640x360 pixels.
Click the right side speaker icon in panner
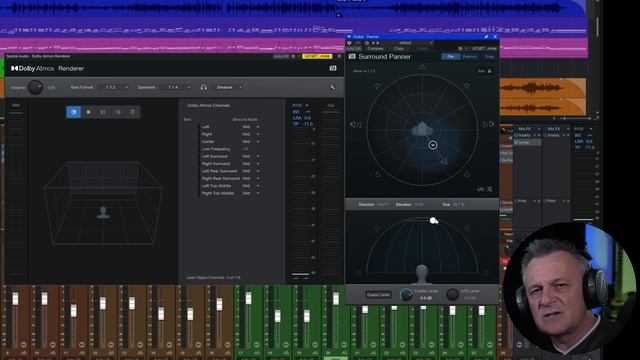[x=488, y=124]
